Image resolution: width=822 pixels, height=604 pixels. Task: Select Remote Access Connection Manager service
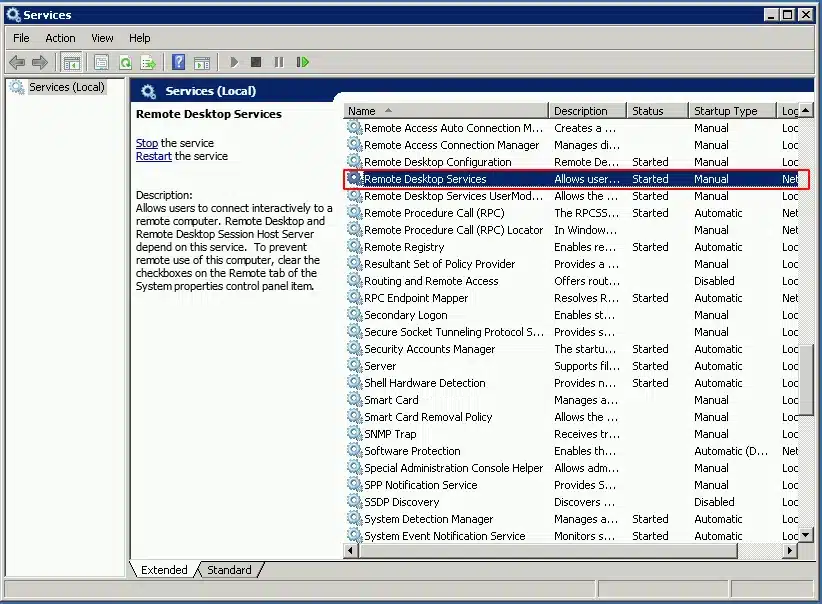pos(572,145)
